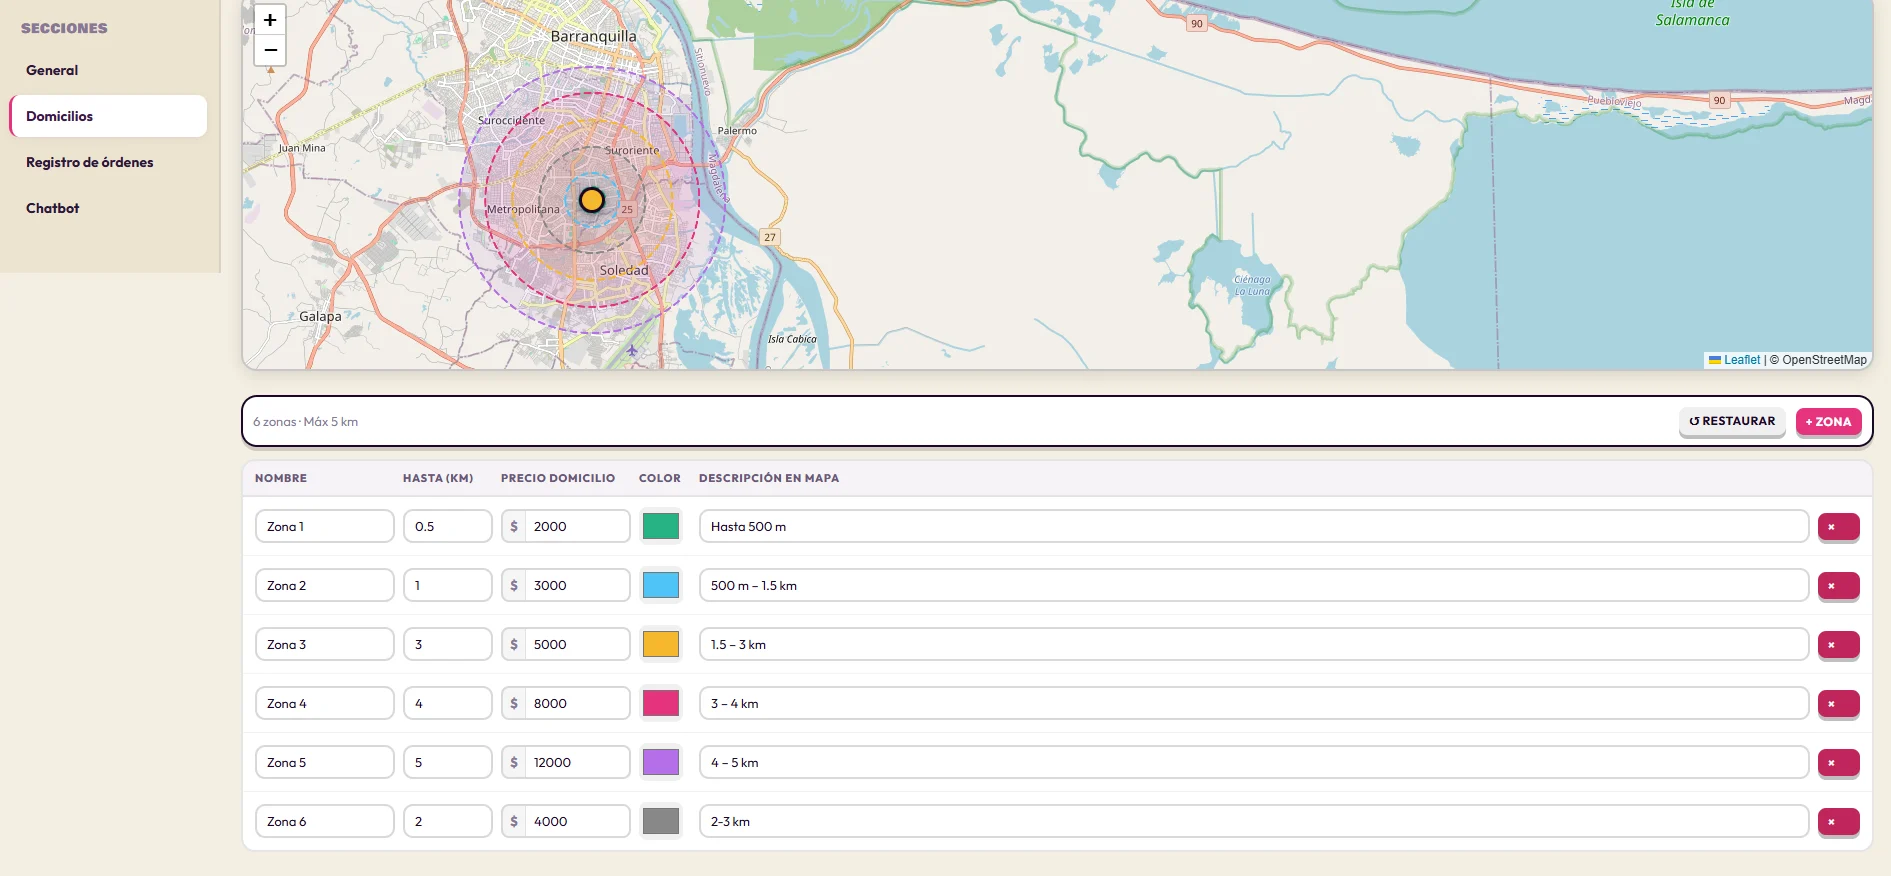This screenshot has height=876, width=1891.
Task: Open Chatbot section
Action: click(x=108, y=208)
